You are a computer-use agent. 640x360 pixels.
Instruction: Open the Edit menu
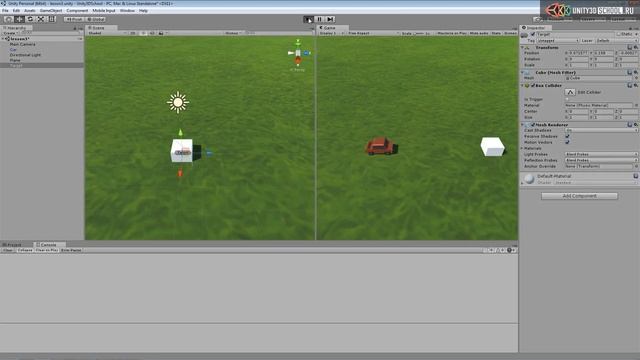point(16,11)
